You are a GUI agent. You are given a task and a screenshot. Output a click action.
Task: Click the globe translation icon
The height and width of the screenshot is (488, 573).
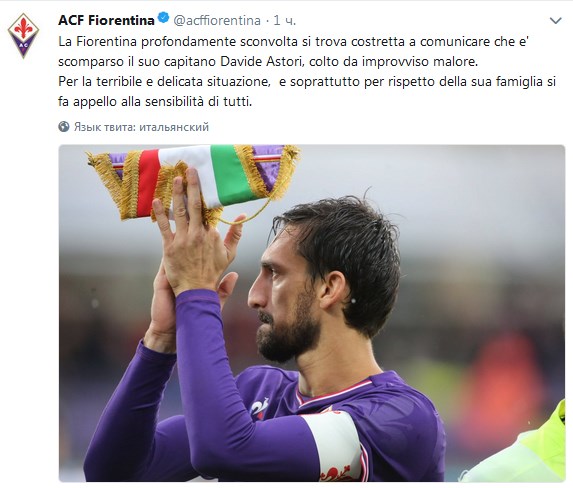click(x=64, y=127)
